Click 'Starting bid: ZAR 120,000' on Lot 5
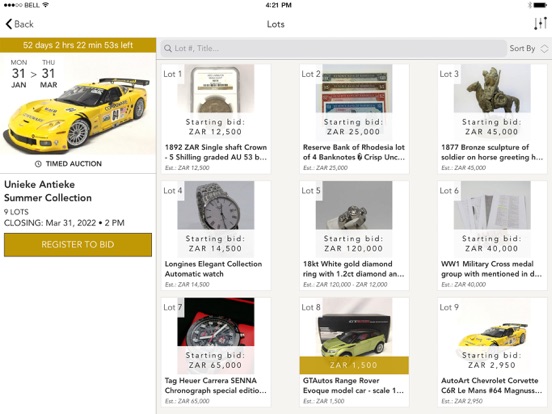 tap(354, 243)
